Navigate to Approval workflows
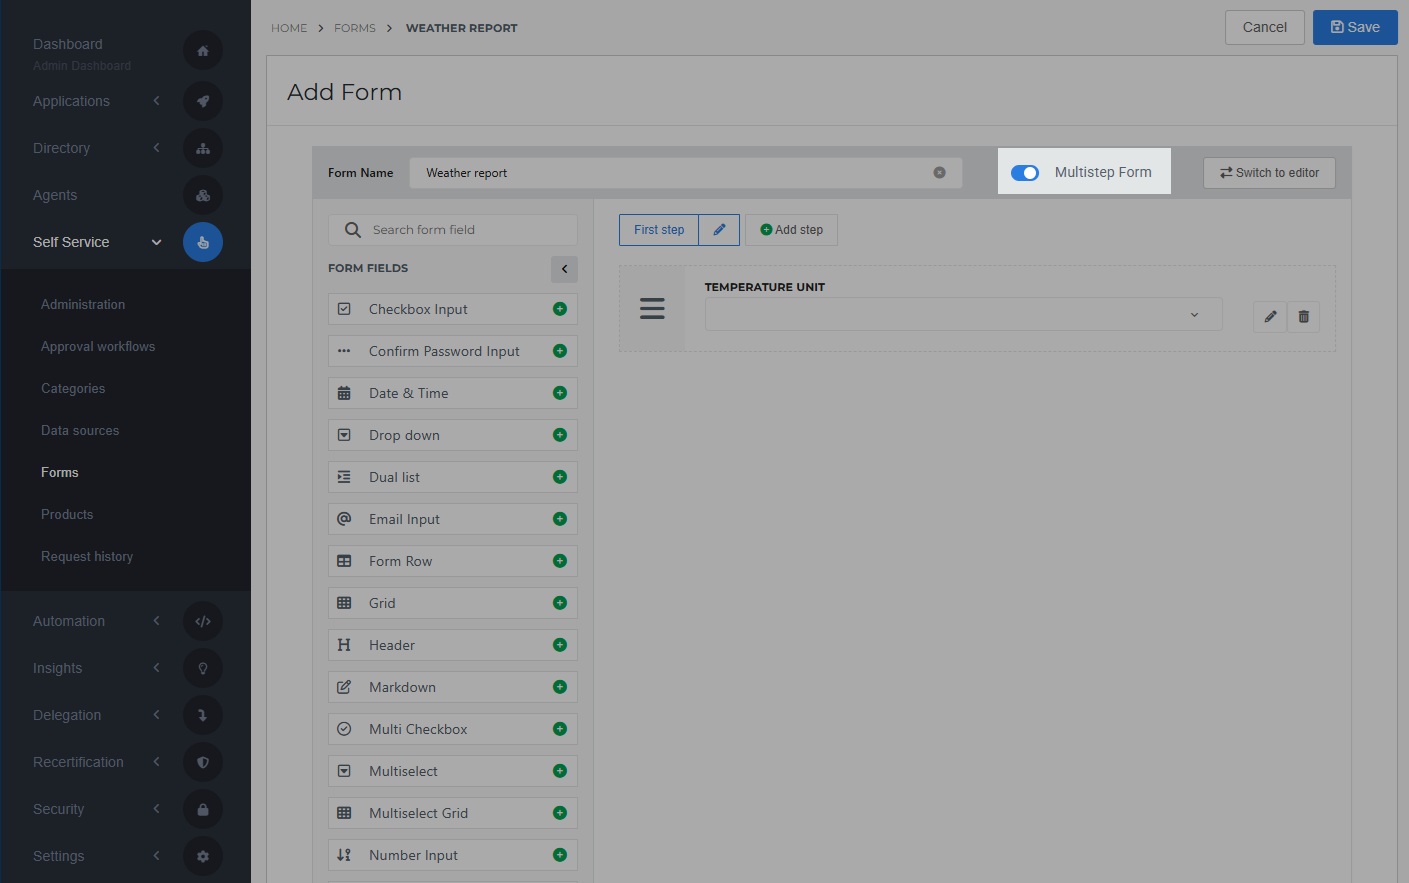Screen dimensions: 1409x883 pos(97,346)
